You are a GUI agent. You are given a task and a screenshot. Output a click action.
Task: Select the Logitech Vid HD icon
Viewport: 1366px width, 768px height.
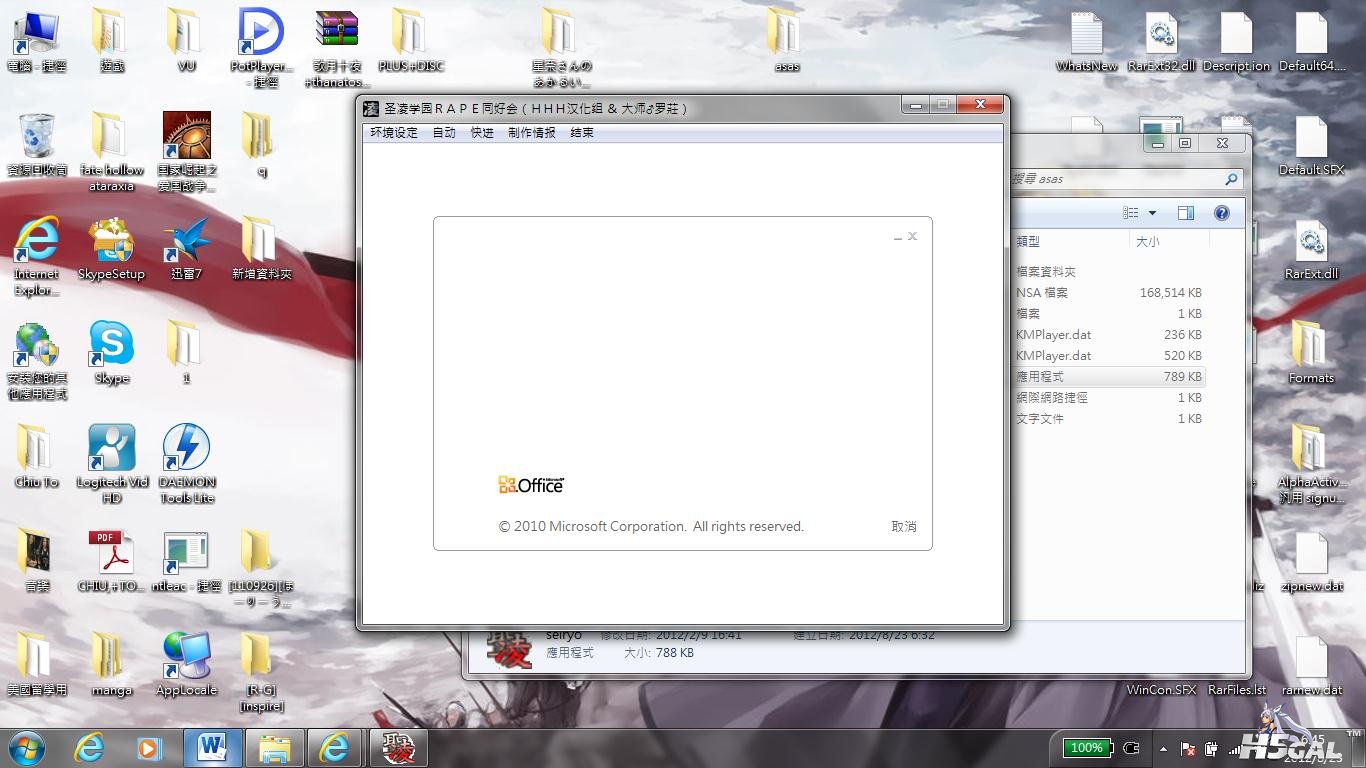[x=111, y=463]
